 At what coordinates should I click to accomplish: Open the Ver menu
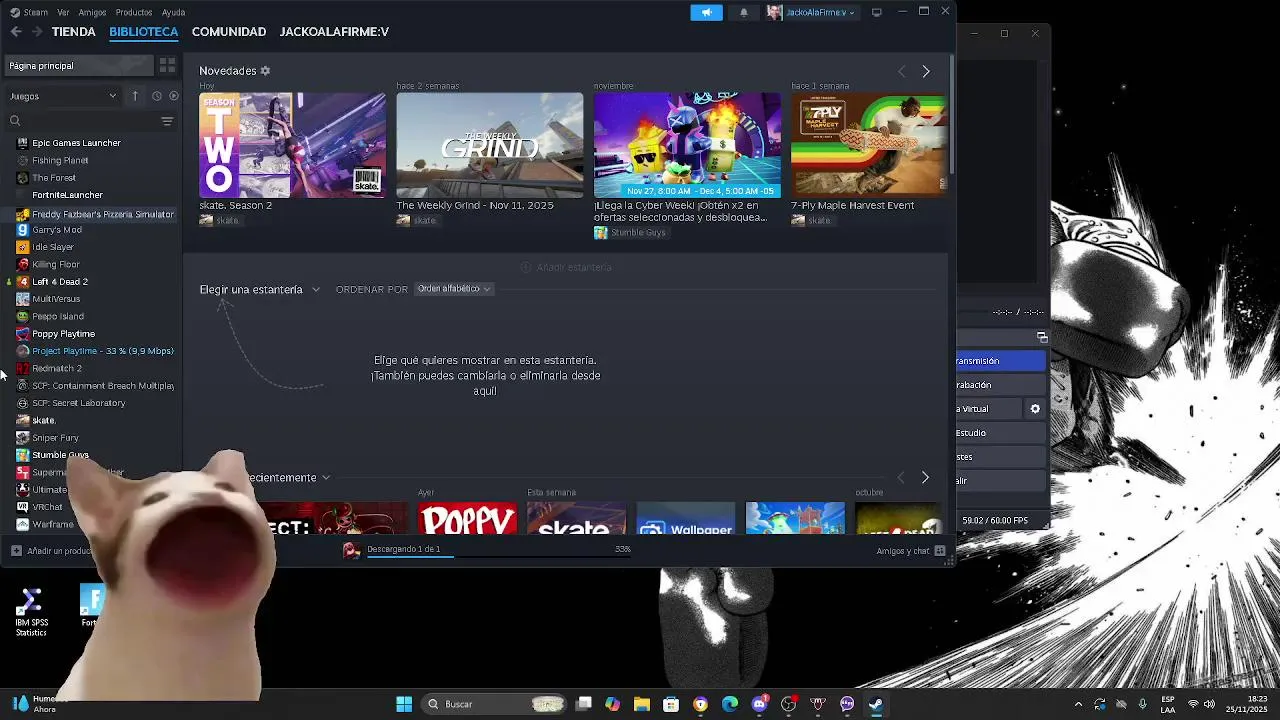tap(63, 12)
